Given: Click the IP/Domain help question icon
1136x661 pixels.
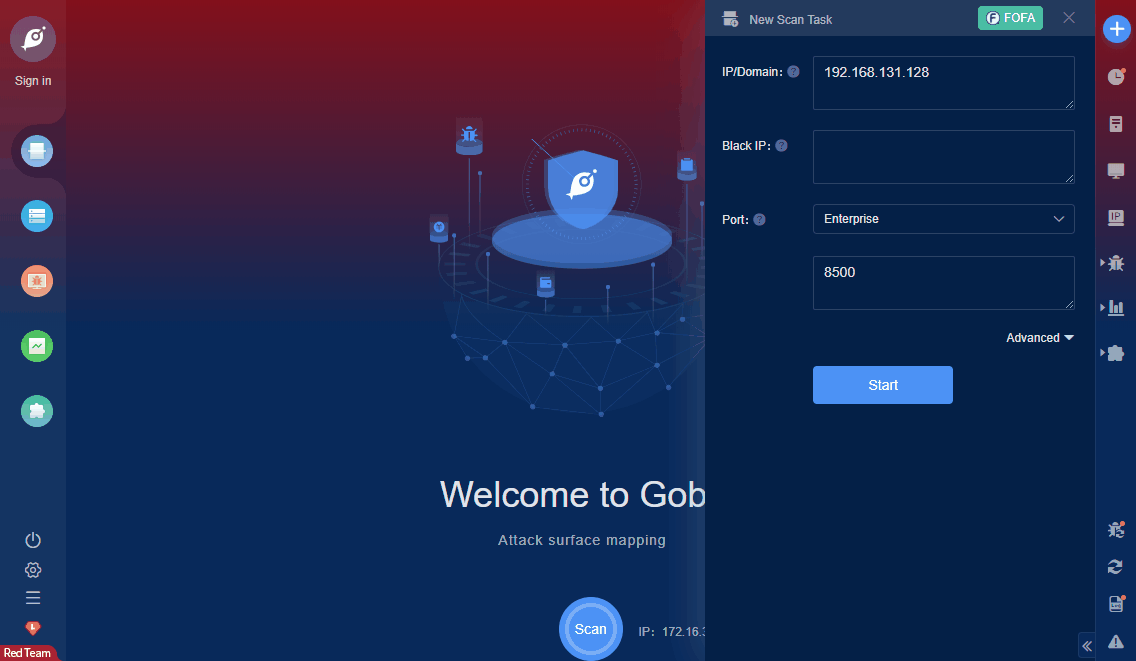Looking at the screenshot, I should 793,72.
